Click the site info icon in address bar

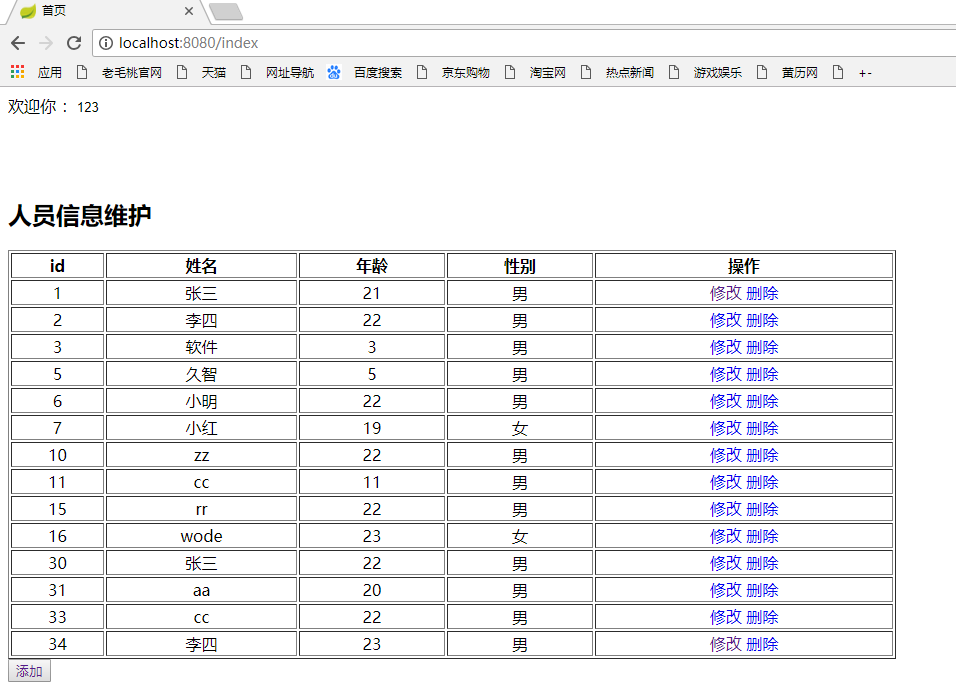coord(106,43)
